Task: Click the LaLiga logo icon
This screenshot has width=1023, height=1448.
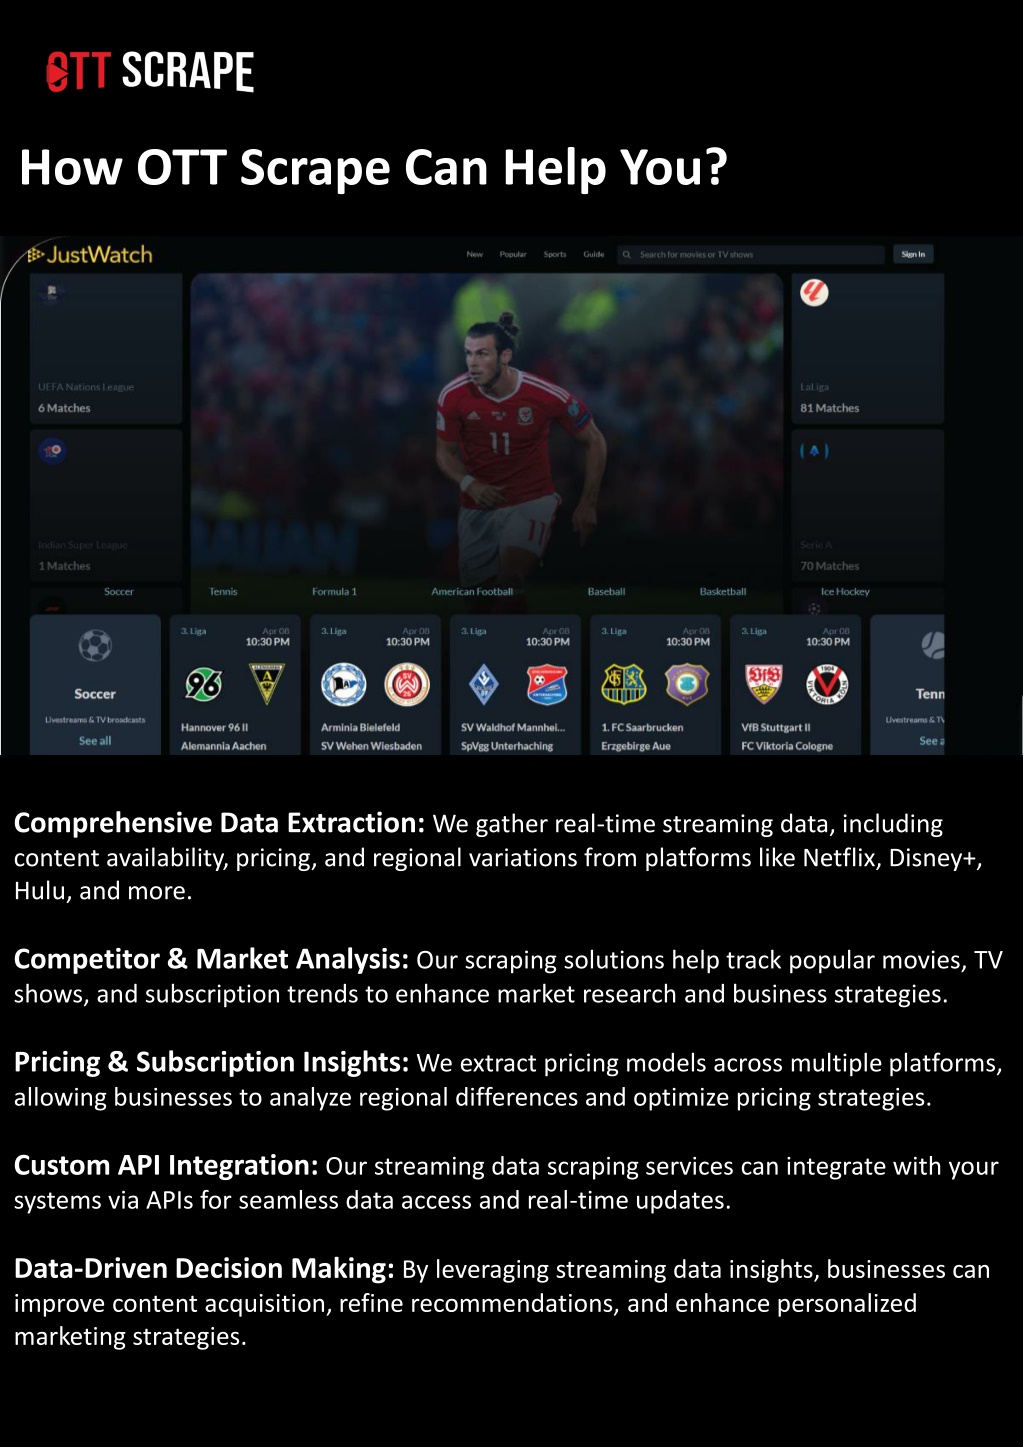Action: click(814, 292)
